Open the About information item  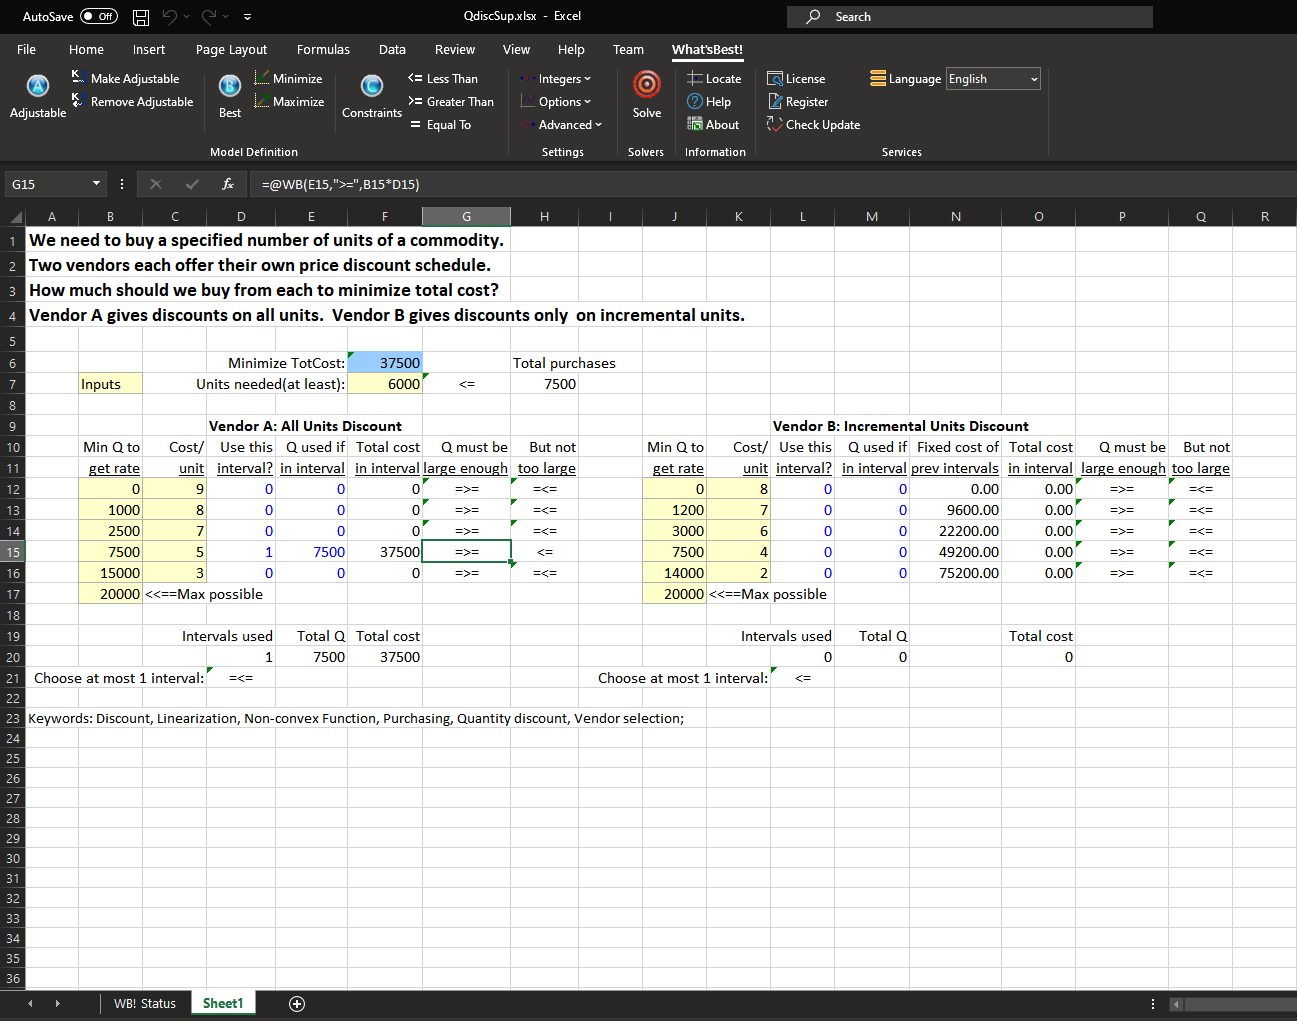tap(713, 125)
